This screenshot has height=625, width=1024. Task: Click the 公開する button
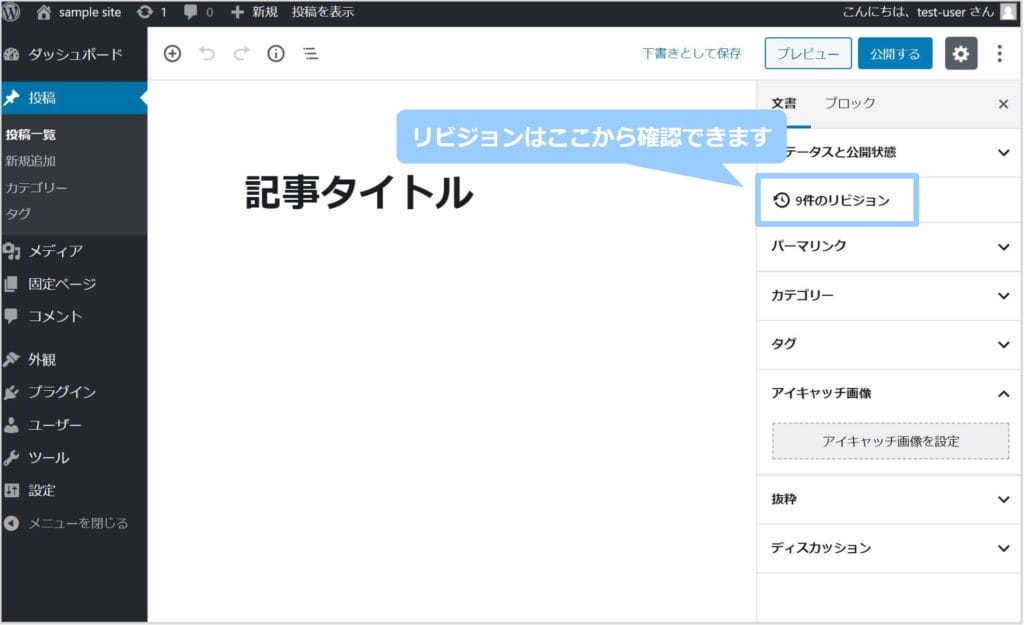[x=895, y=53]
